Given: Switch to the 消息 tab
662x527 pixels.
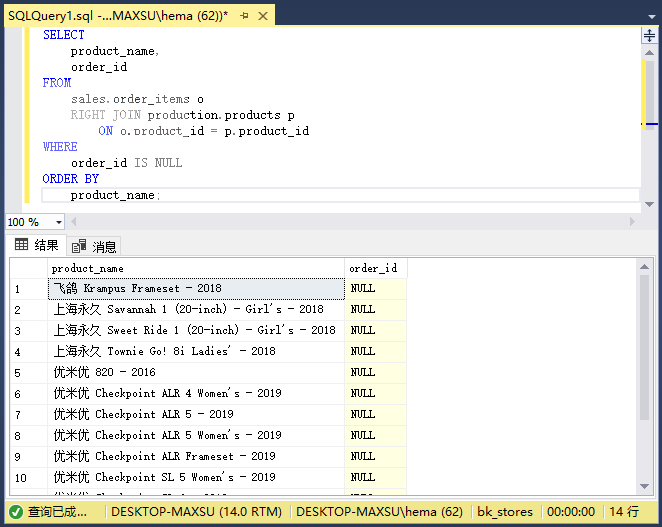Looking at the screenshot, I should pos(94,246).
